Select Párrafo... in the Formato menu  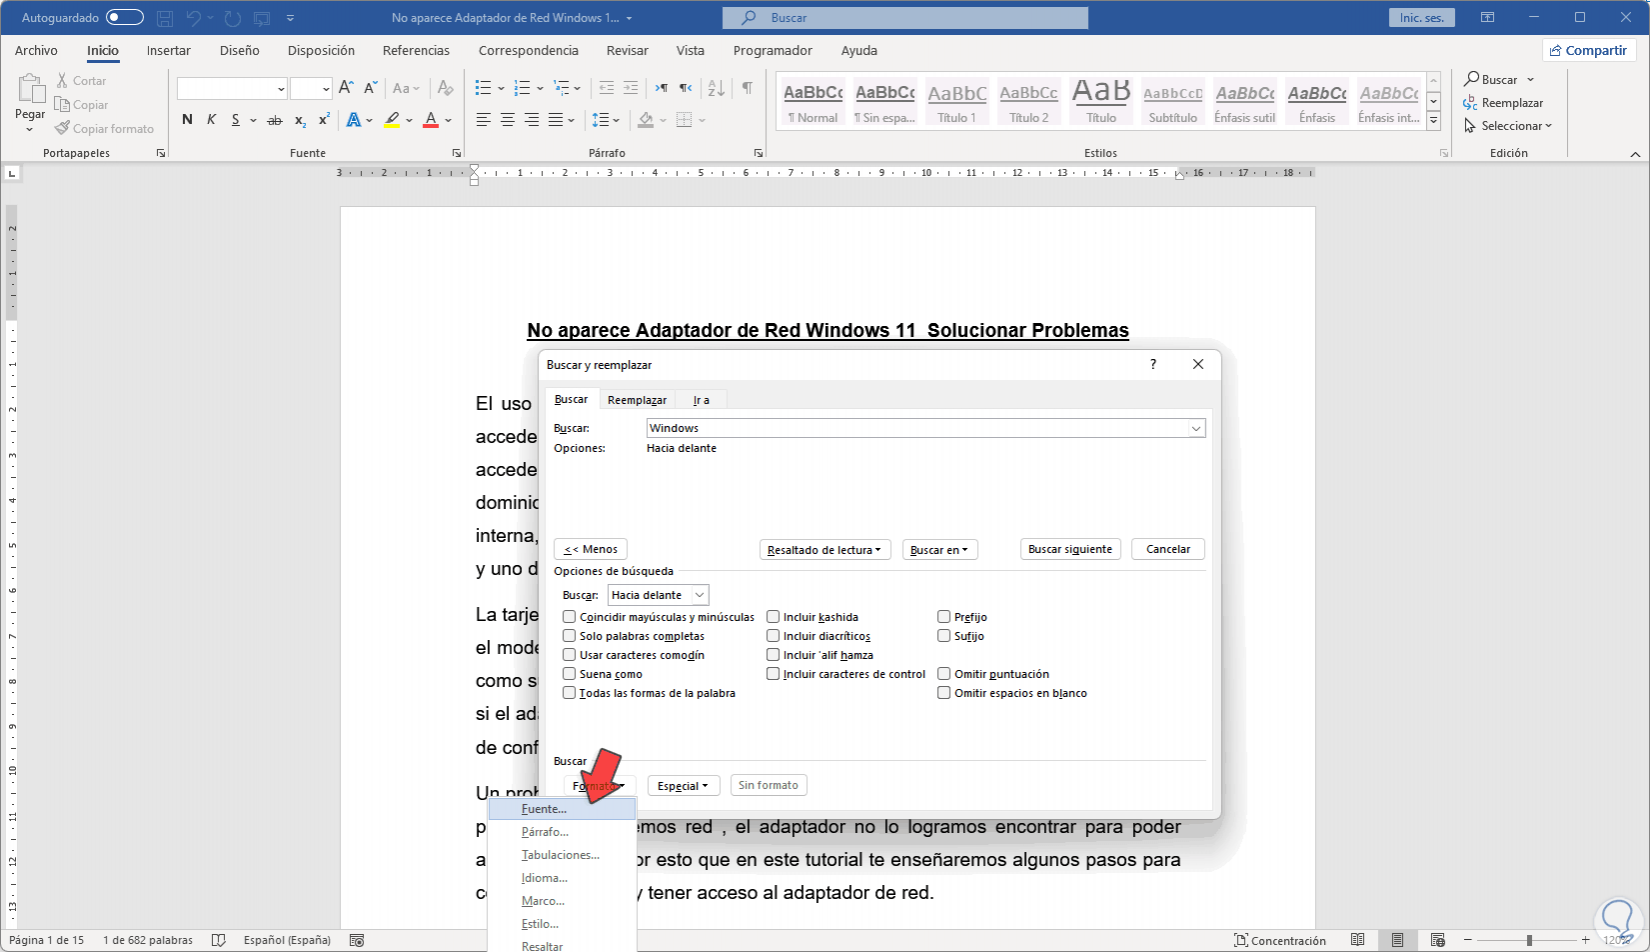coord(562,832)
